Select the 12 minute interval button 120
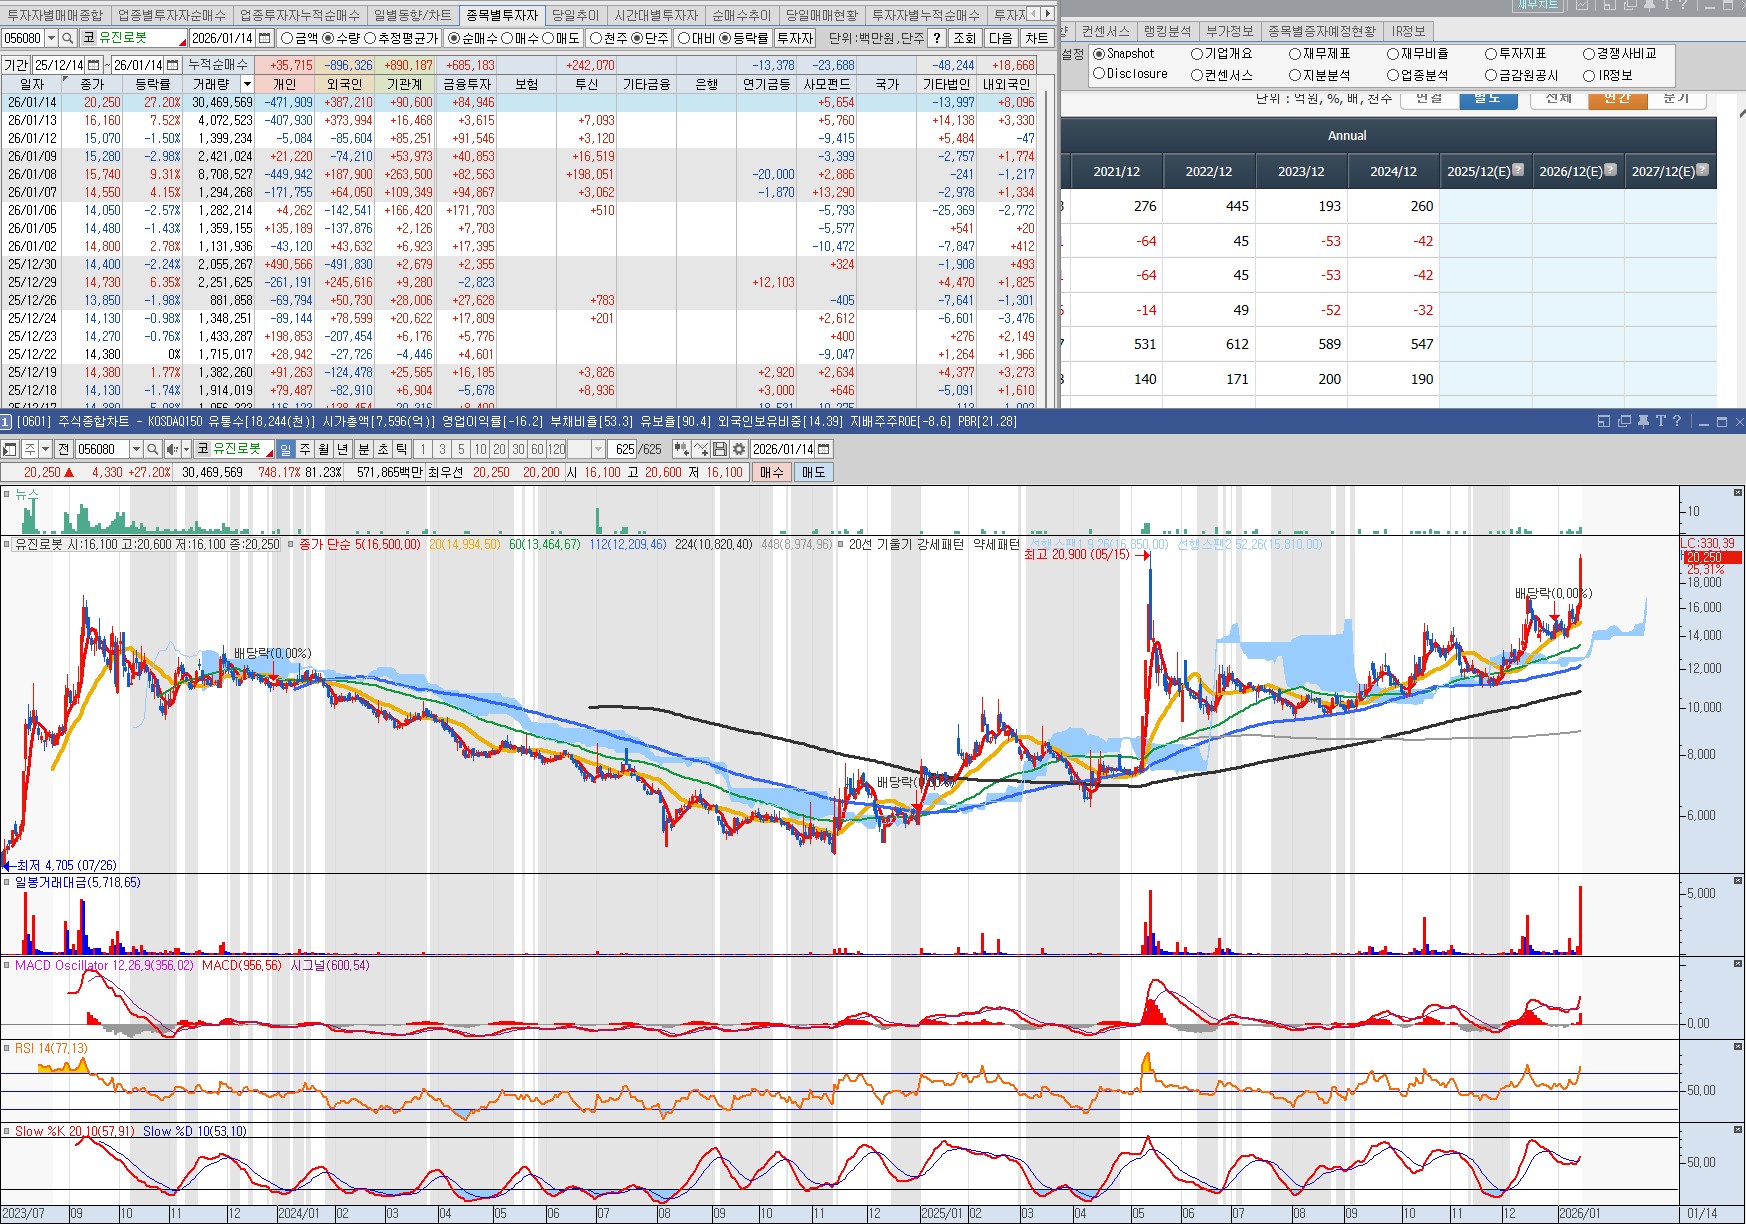This screenshot has width=1746, height=1224. (x=557, y=449)
